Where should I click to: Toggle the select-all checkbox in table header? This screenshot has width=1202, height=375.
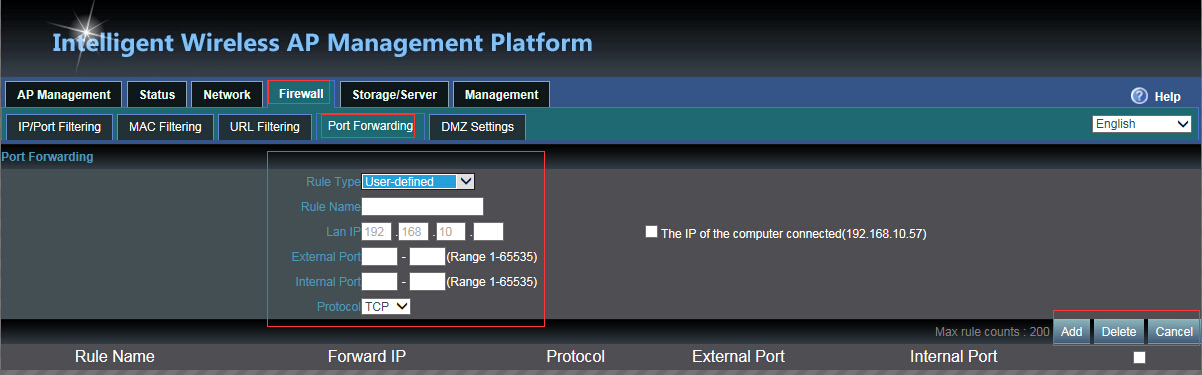click(x=1139, y=357)
